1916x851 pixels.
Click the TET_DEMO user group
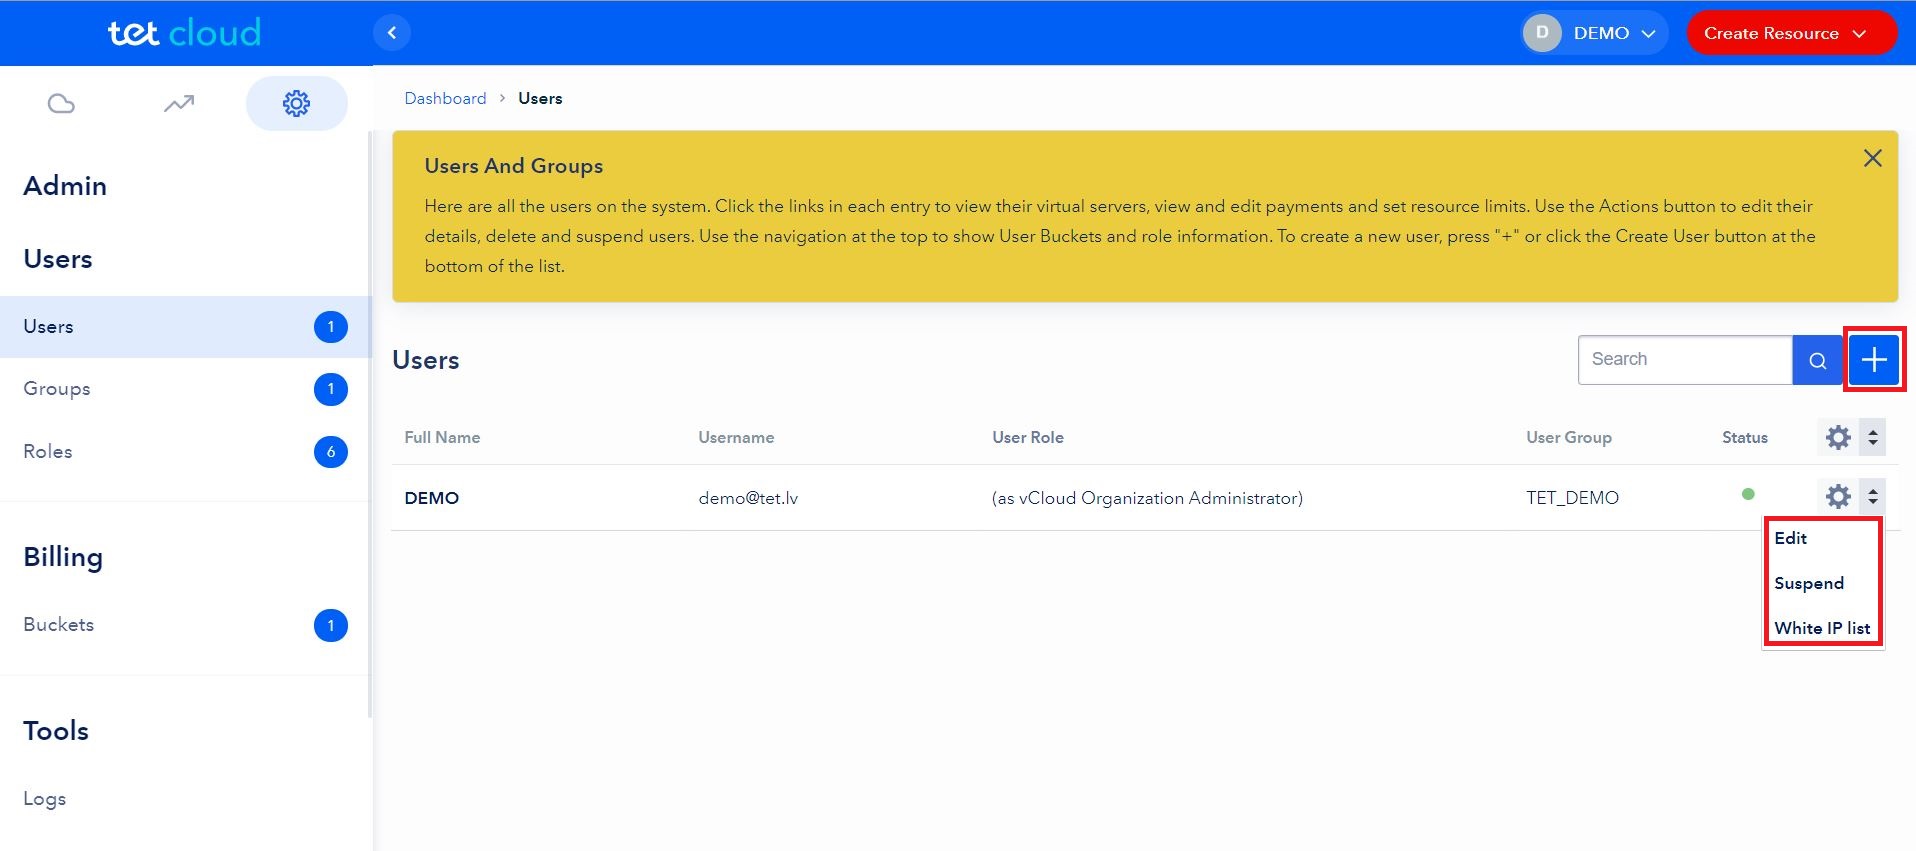point(1572,498)
